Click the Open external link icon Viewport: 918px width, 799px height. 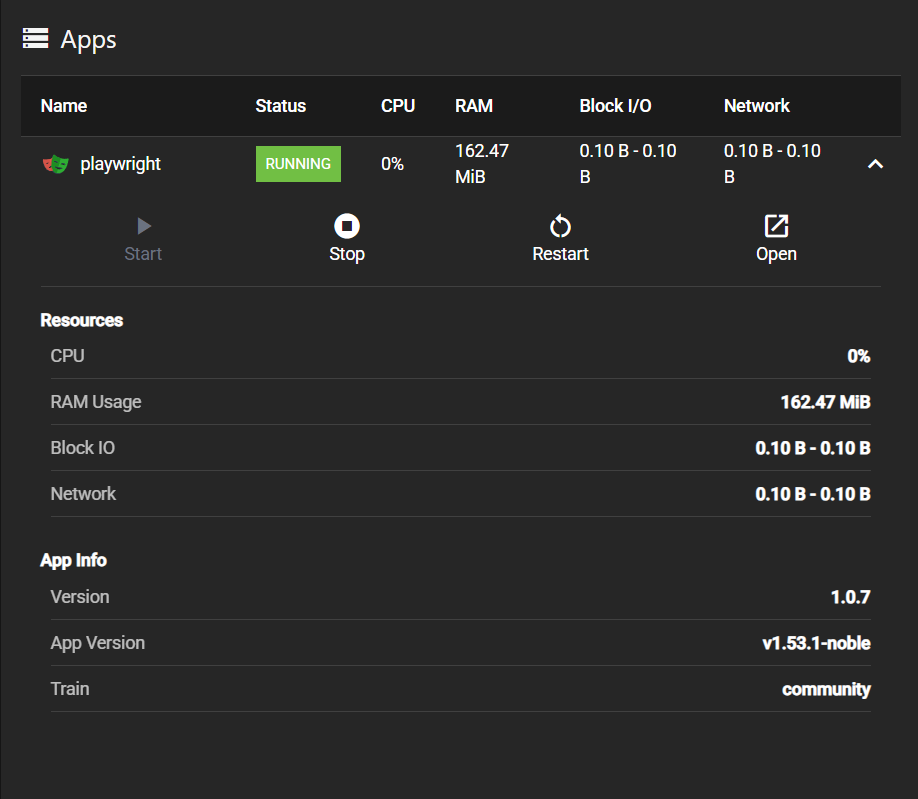pyautogui.click(x=776, y=226)
